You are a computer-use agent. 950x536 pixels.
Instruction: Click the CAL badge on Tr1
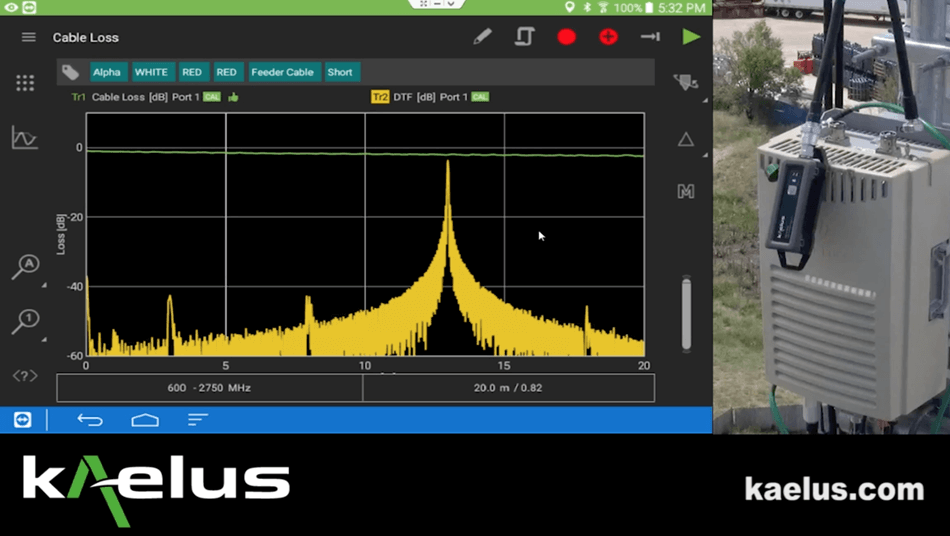(212, 97)
